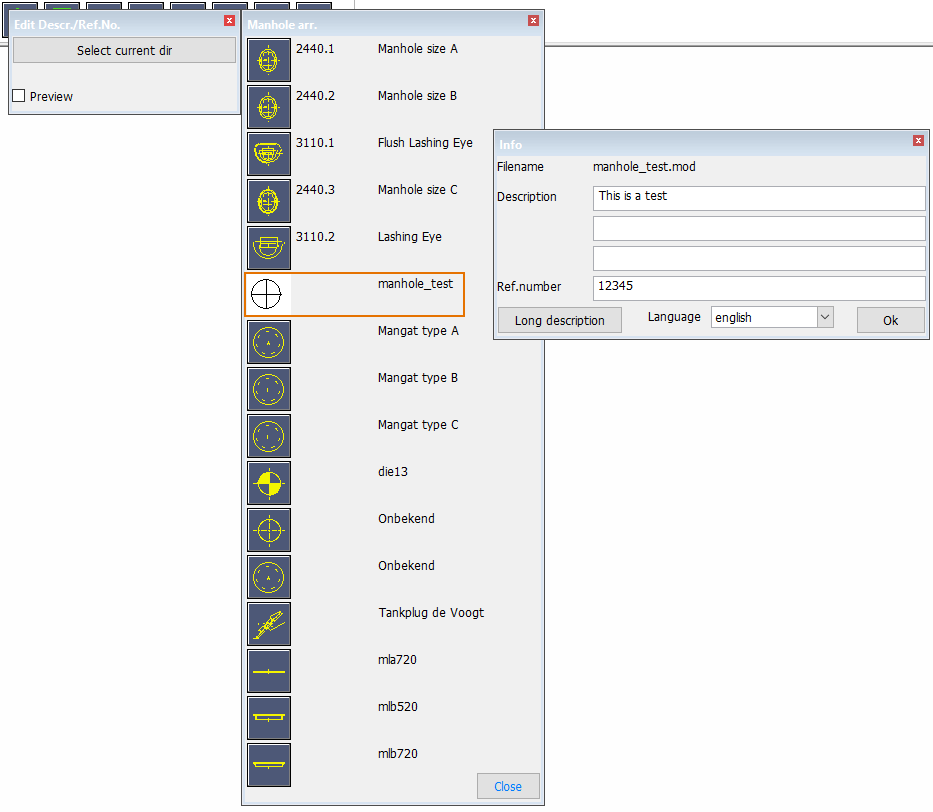Close the Info dialog window
This screenshot has width=933, height=812.
918,141
